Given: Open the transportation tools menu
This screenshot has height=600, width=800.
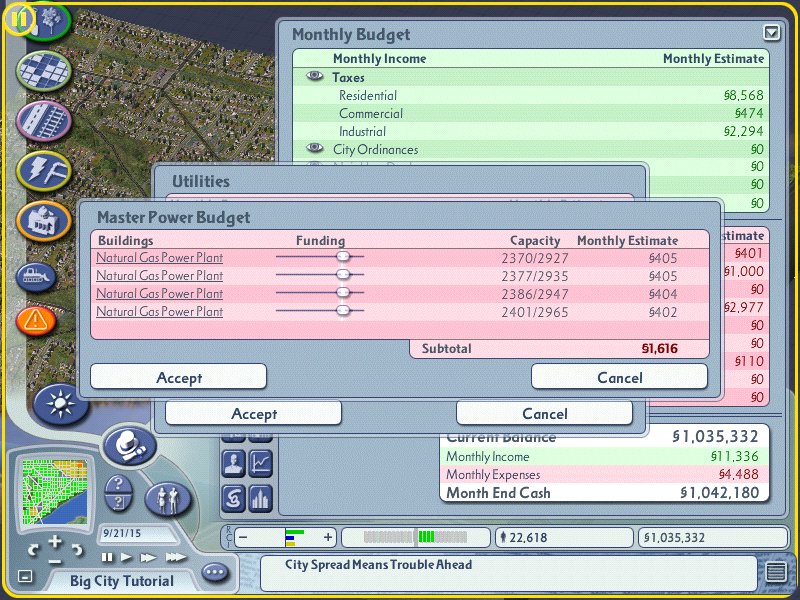Looking at the screenshot, I should click(x=43, y=120).
